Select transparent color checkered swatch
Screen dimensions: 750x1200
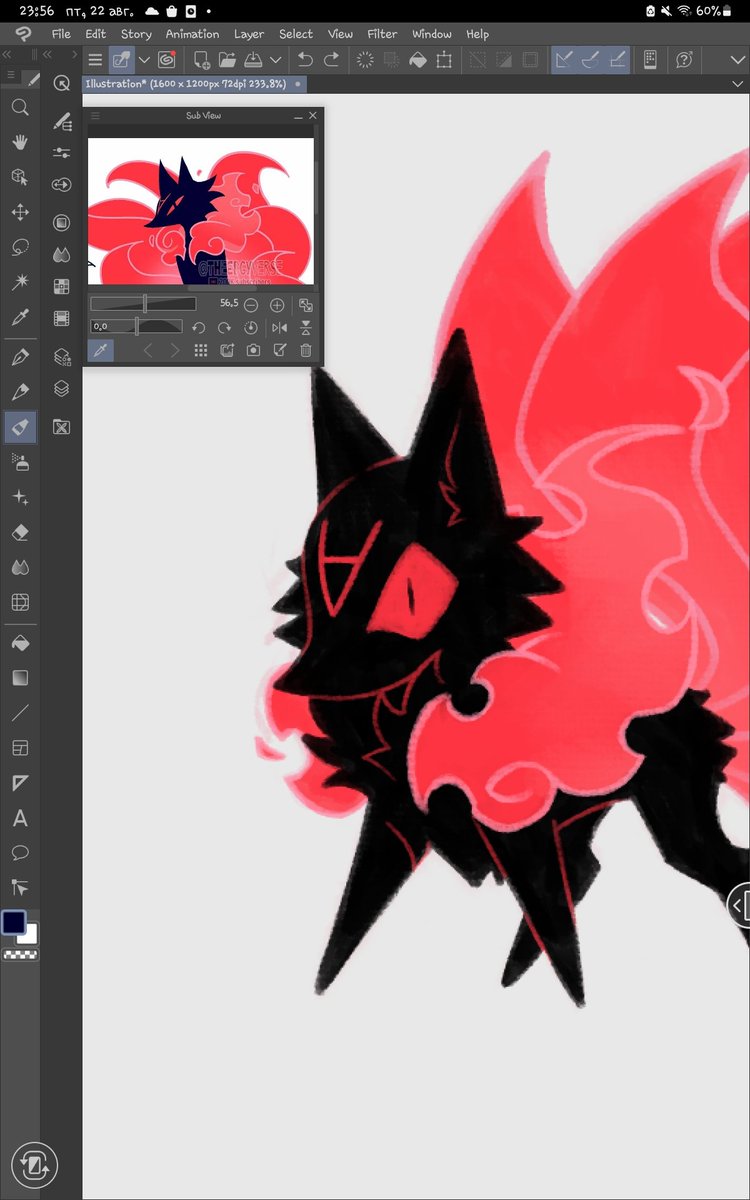[19, 955]
